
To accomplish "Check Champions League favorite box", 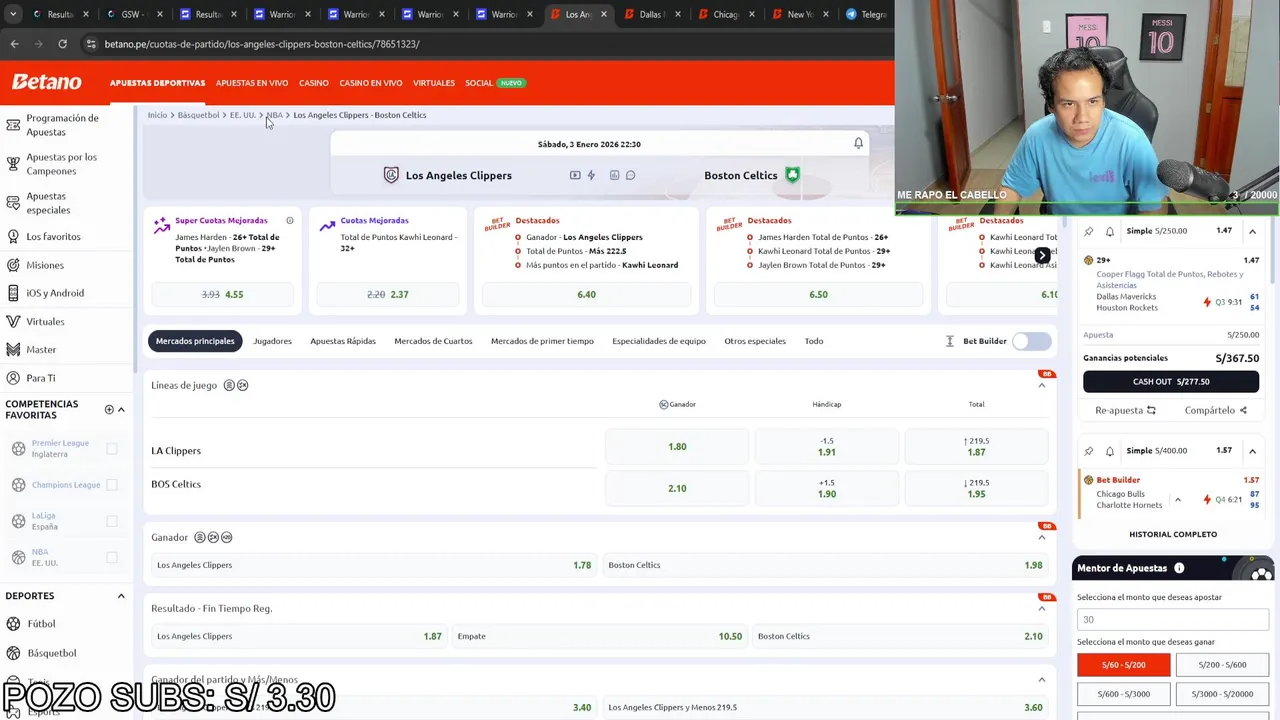I will 112,485.
